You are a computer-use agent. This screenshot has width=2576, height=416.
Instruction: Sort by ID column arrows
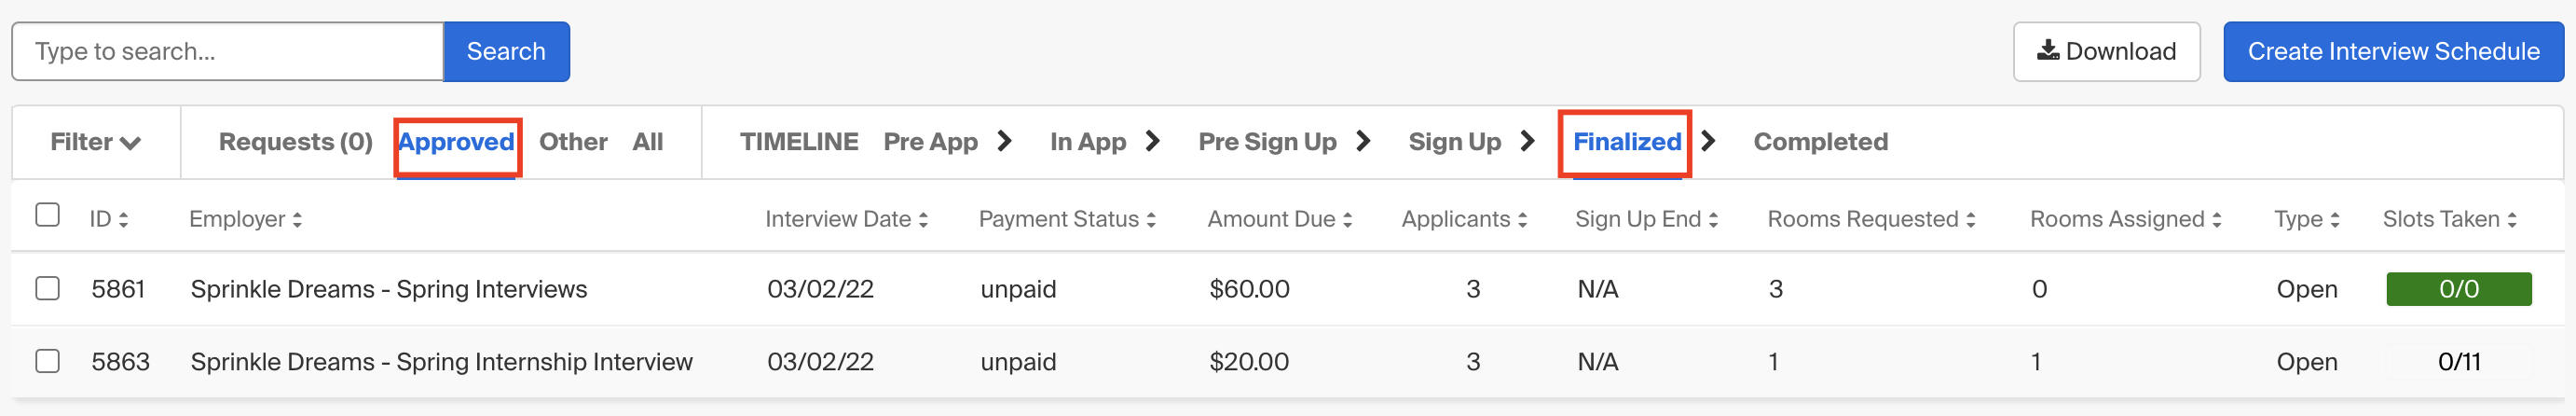[123, 220]
